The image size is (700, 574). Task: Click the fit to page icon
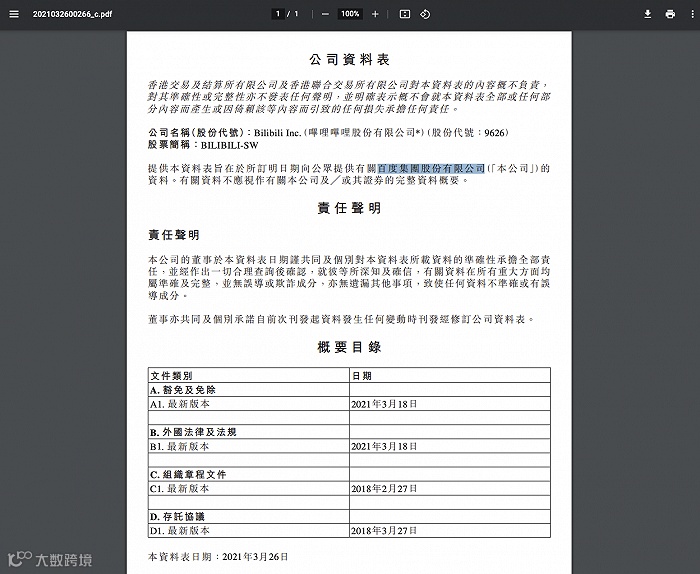404,14
